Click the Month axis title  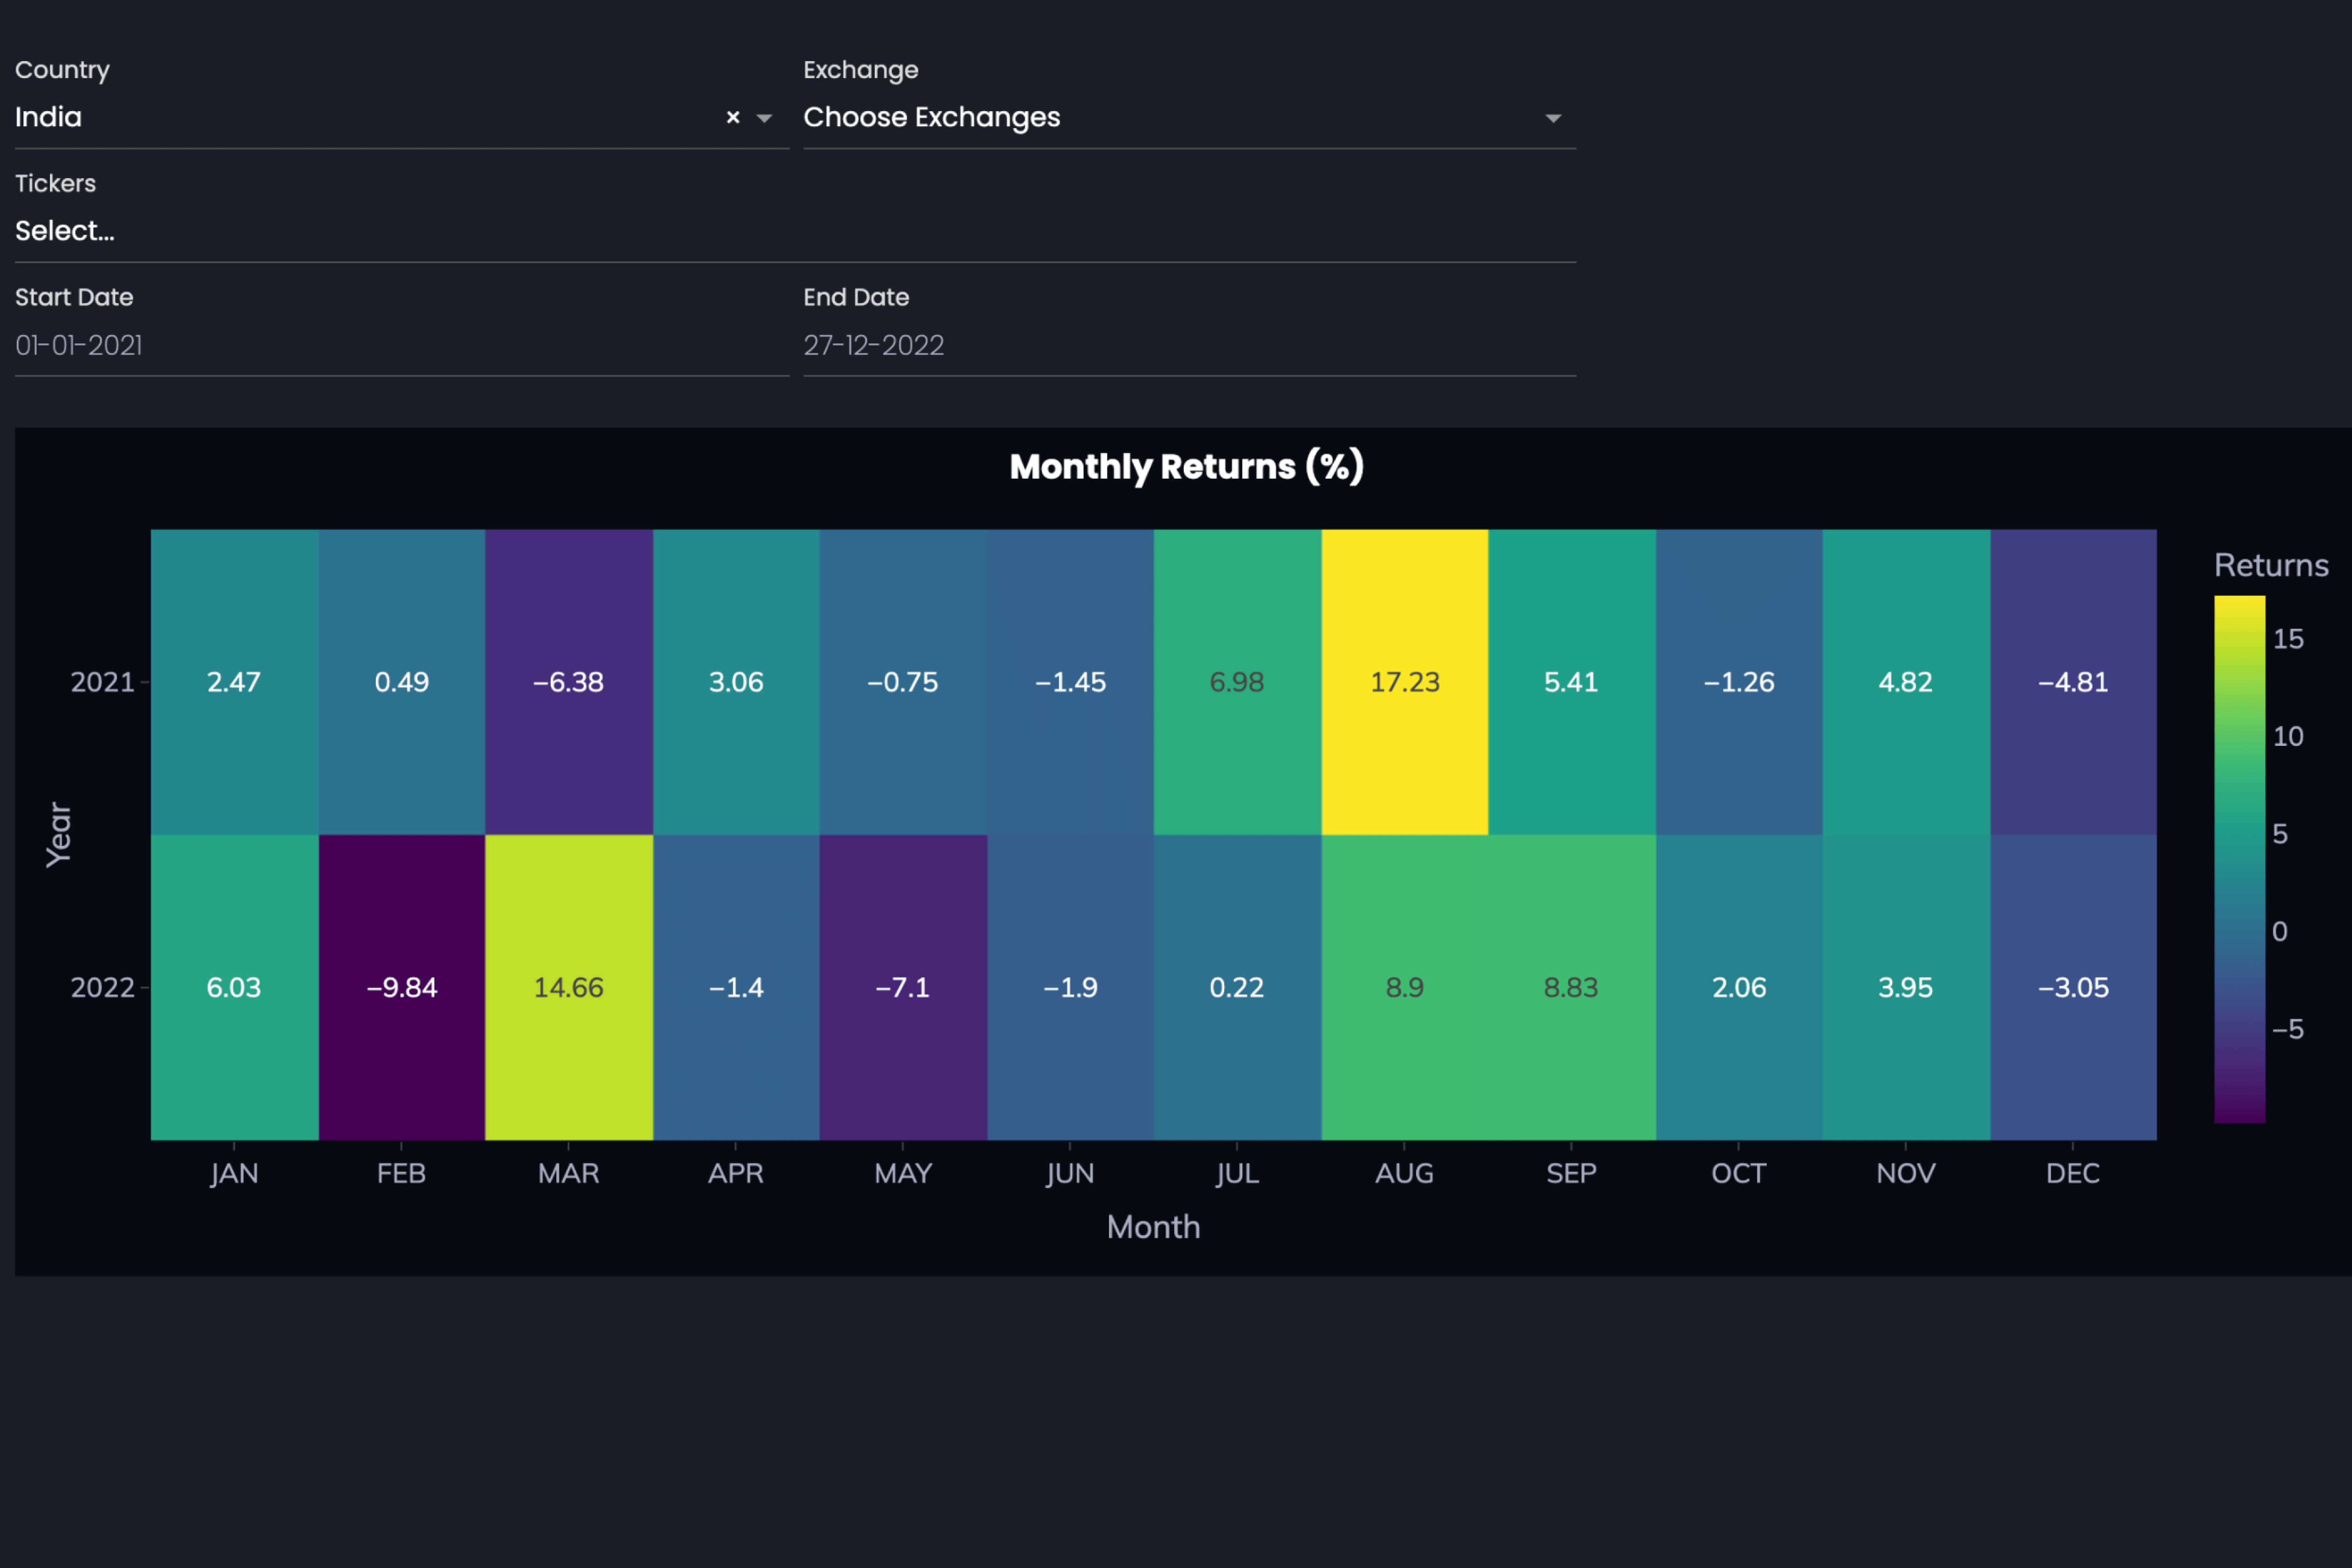(x=1153, y=1227)
